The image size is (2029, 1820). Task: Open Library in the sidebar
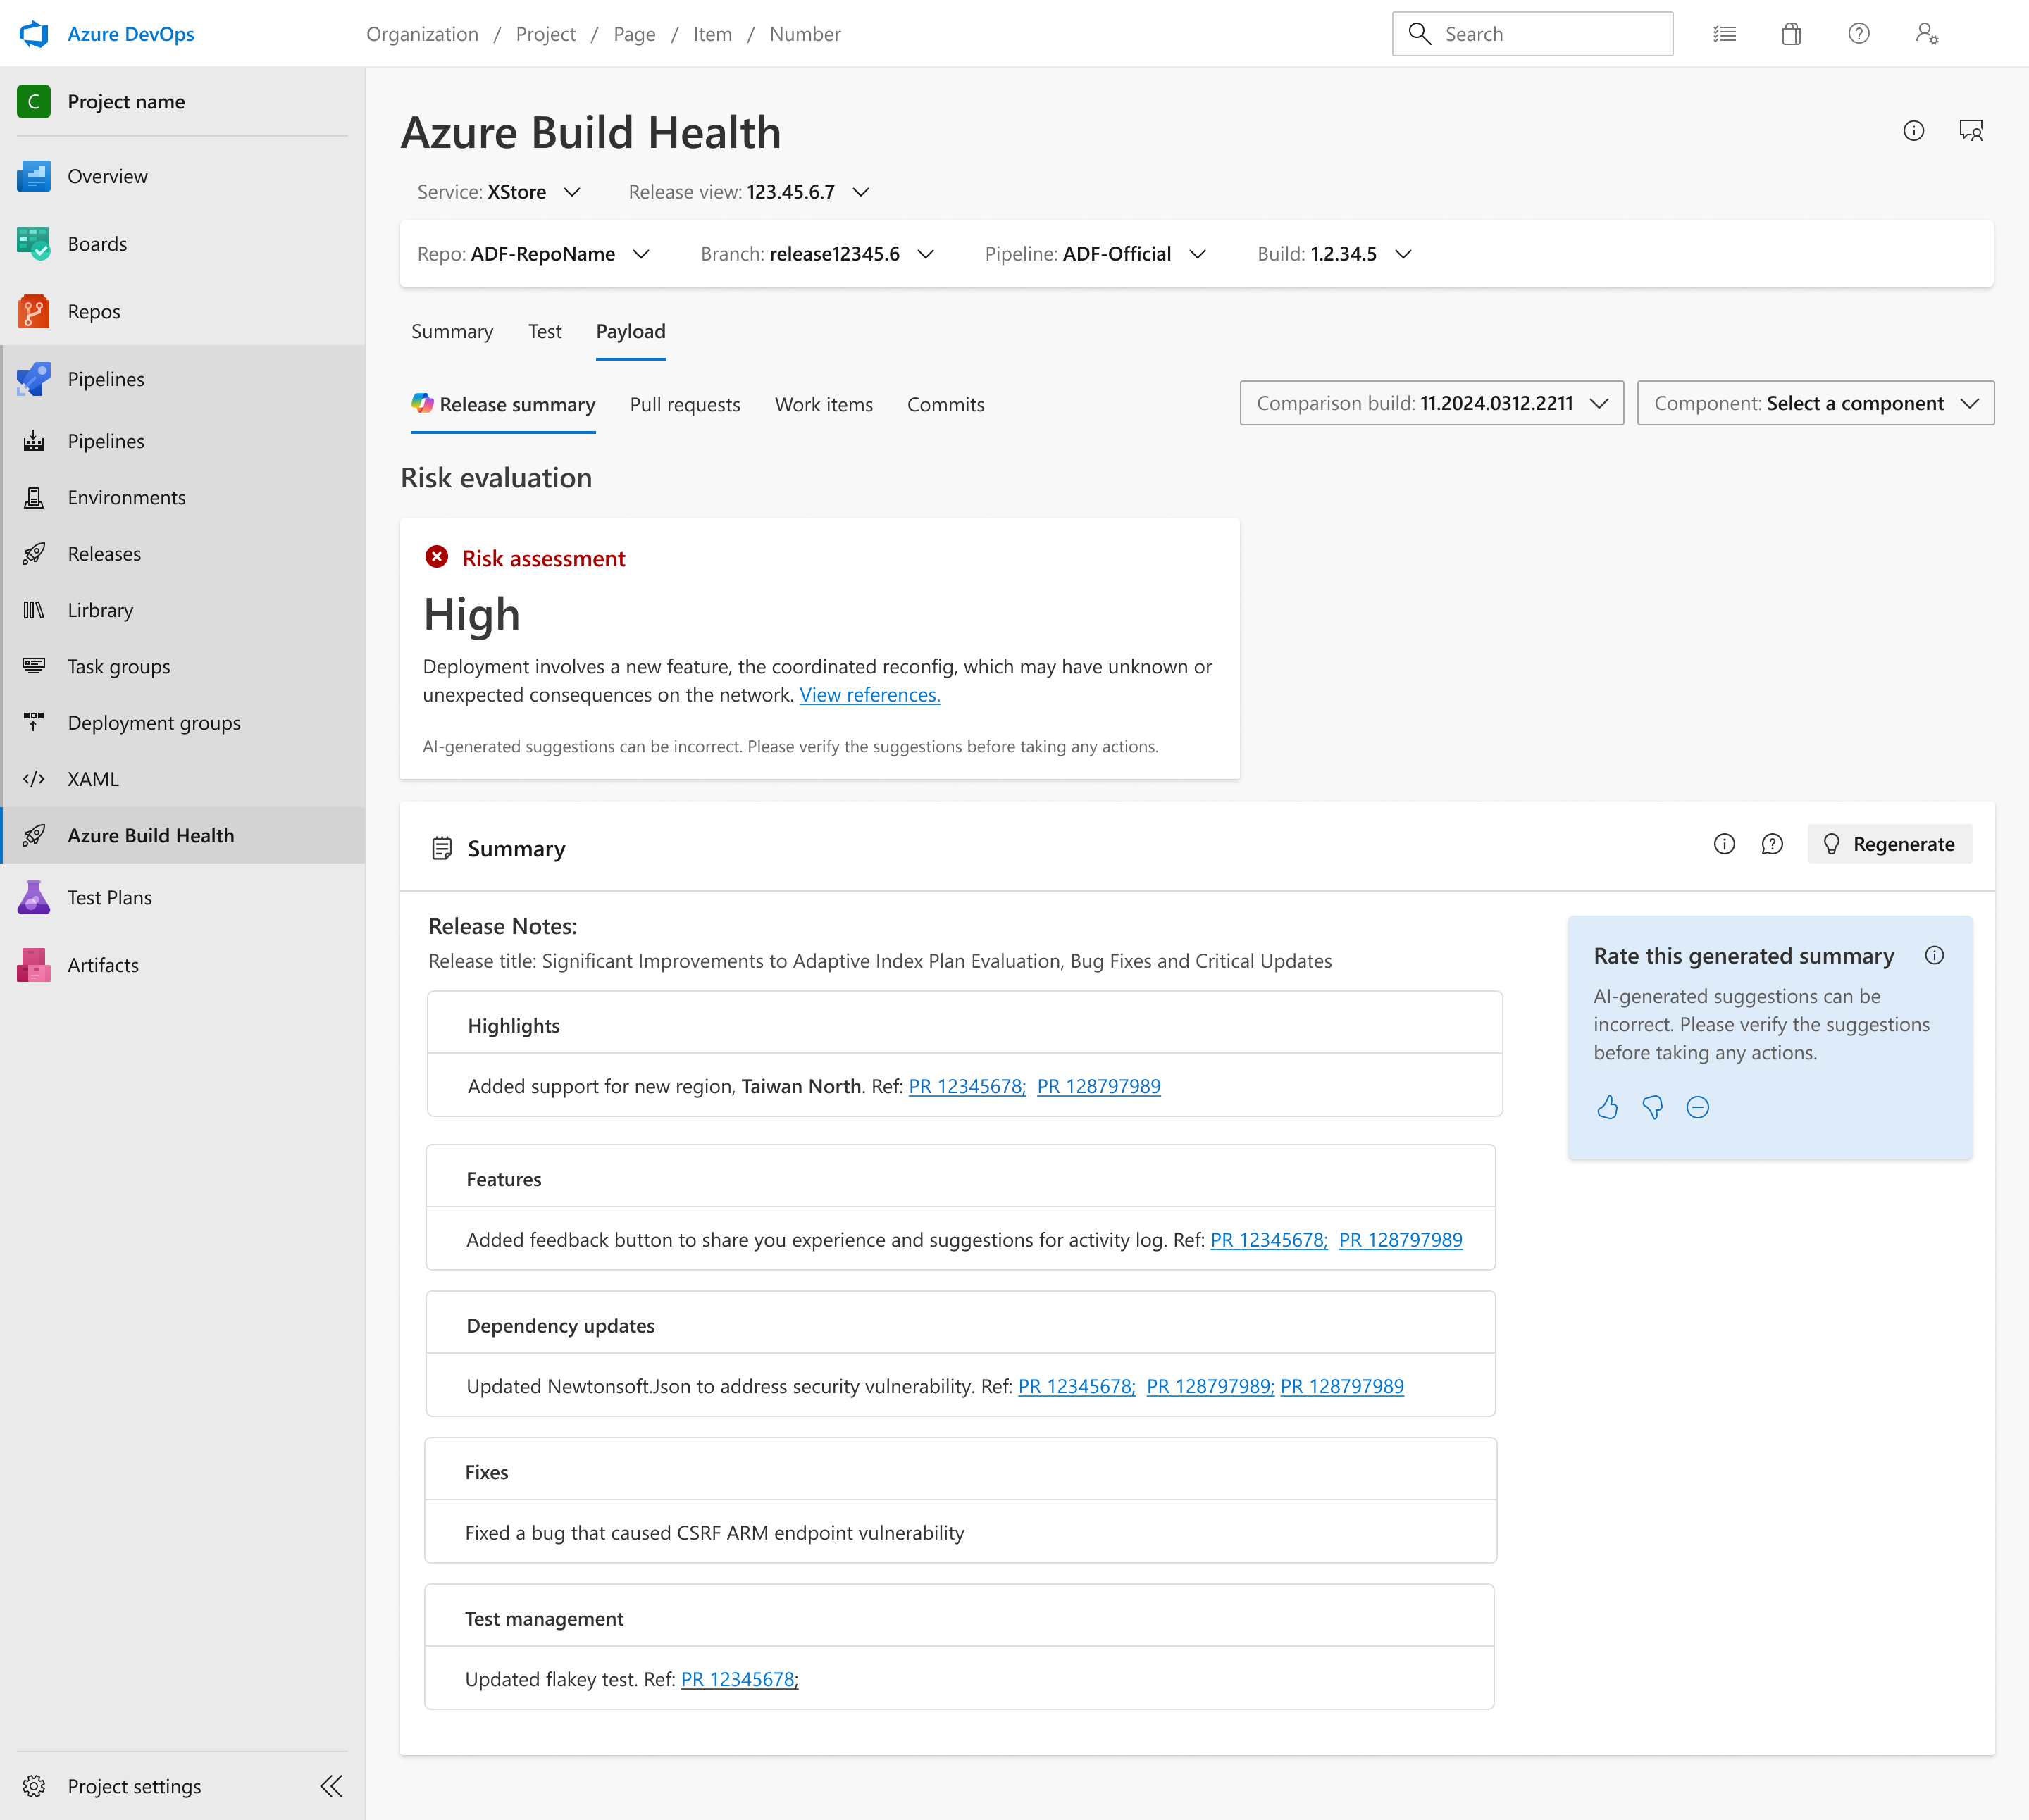[184, 610]
